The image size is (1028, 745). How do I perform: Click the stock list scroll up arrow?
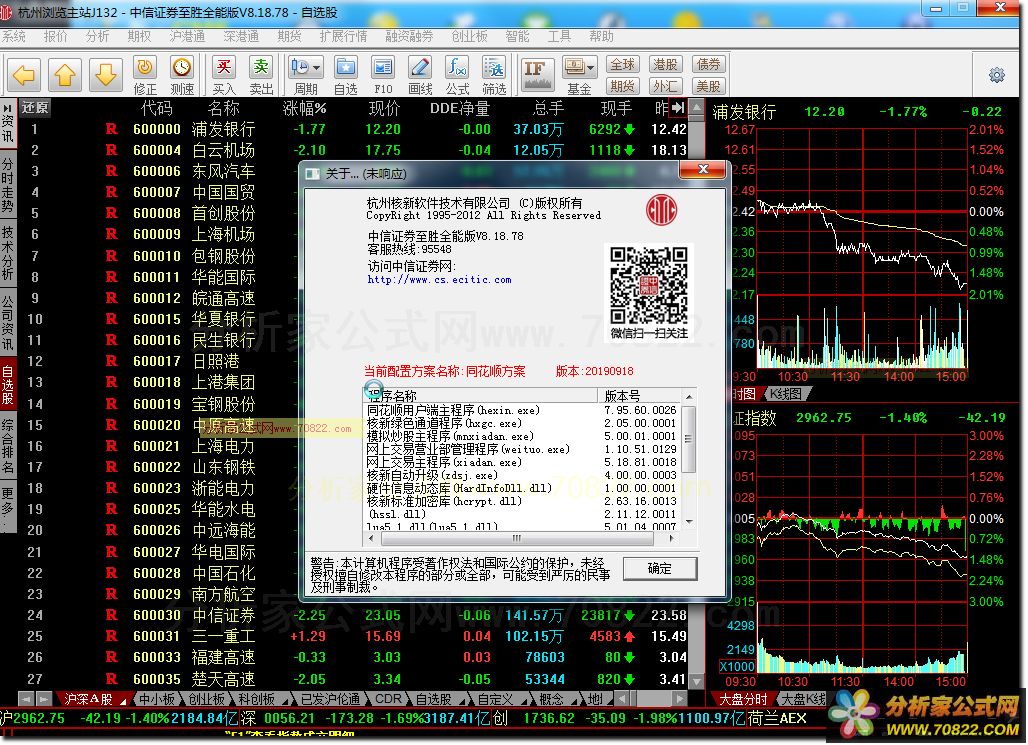pos(698,107)
